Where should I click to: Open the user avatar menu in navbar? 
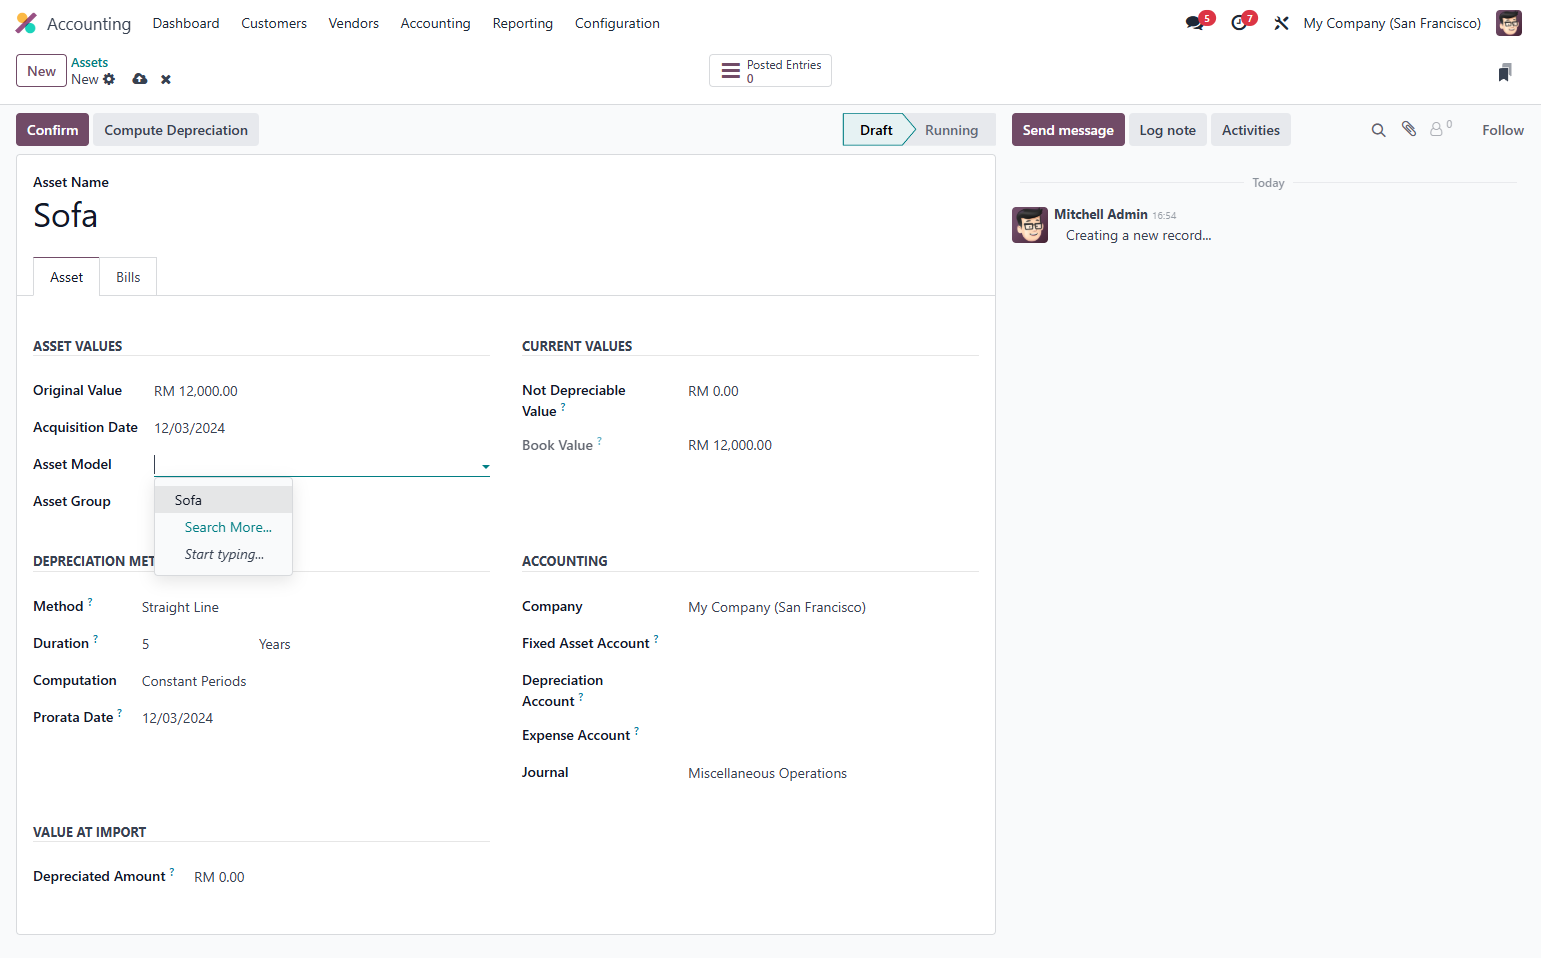click(1508, 23)
